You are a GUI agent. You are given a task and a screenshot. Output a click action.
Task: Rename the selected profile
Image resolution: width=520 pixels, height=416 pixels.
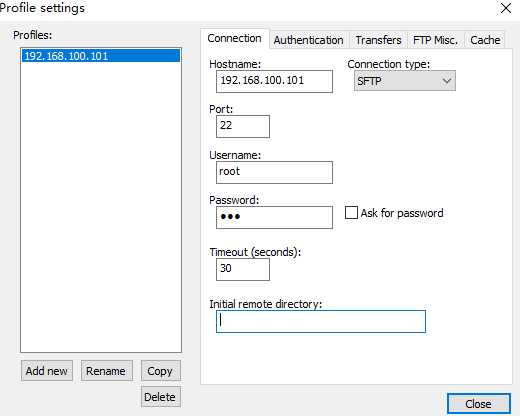pyautogui.click(x=107, y=371)
